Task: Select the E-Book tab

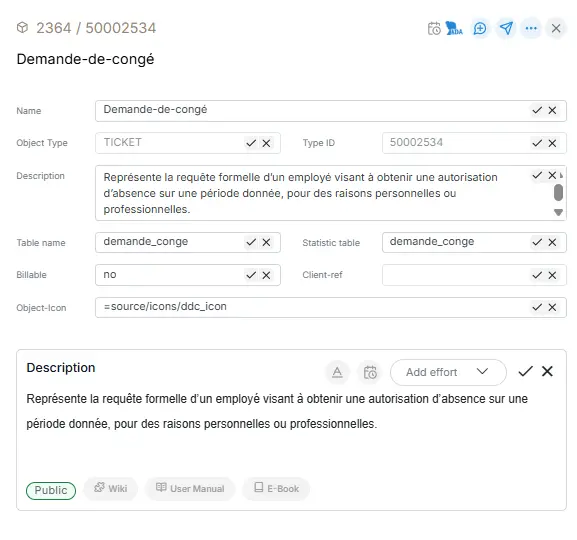Action: coord(276,488)
